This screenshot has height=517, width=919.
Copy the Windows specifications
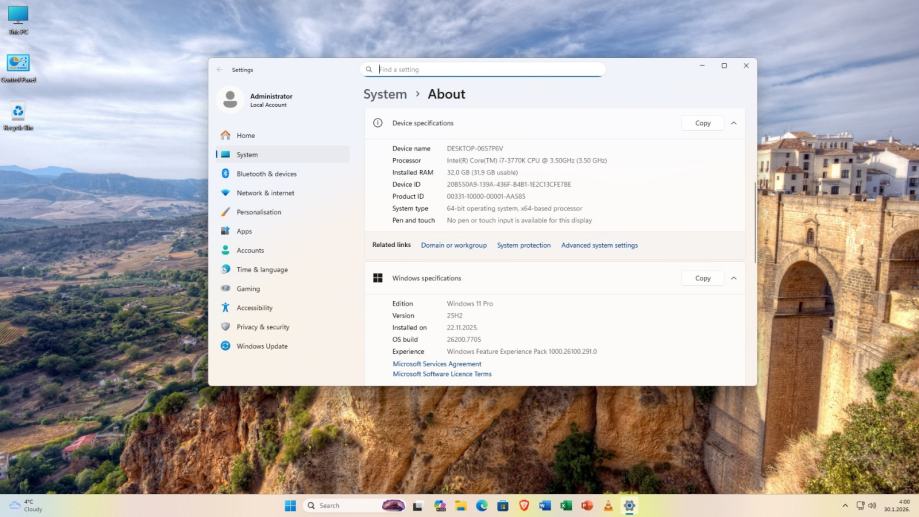click(702, 278)
